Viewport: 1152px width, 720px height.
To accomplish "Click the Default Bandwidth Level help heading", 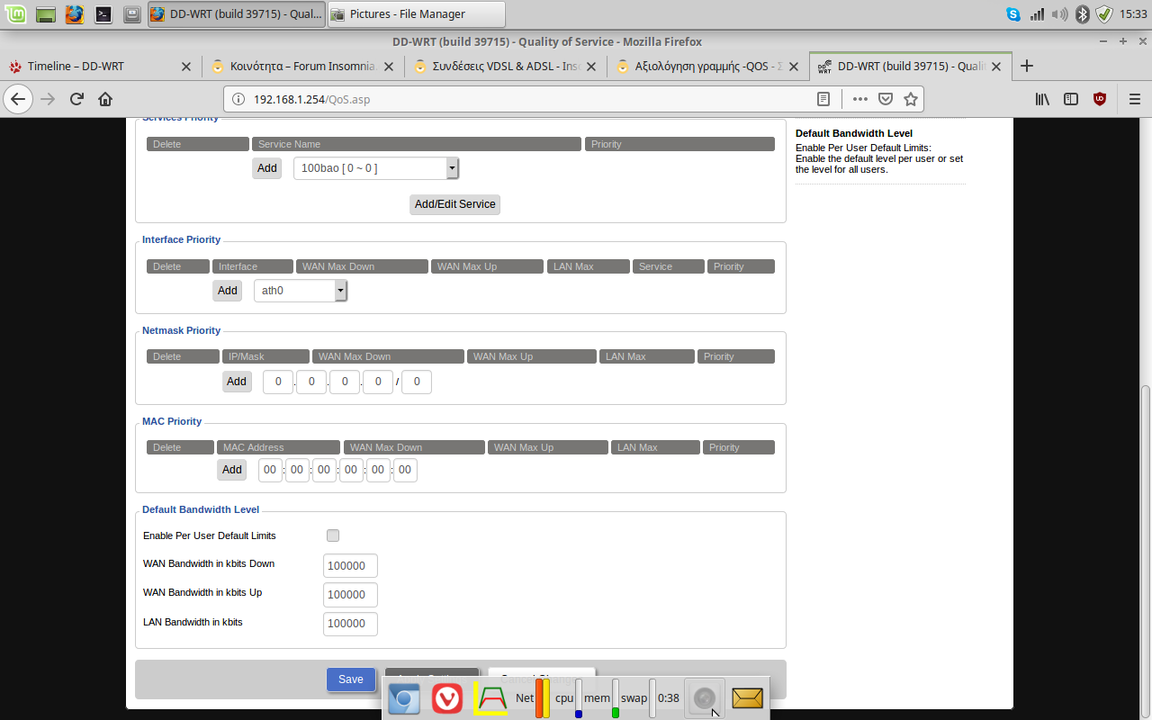I will click(854, 133).
